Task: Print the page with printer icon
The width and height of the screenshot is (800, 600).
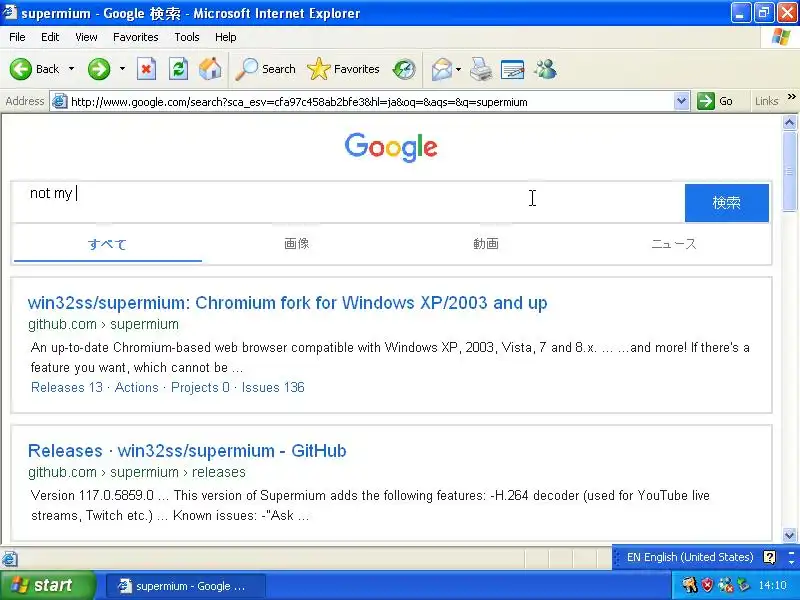Action: coord(481,69)
